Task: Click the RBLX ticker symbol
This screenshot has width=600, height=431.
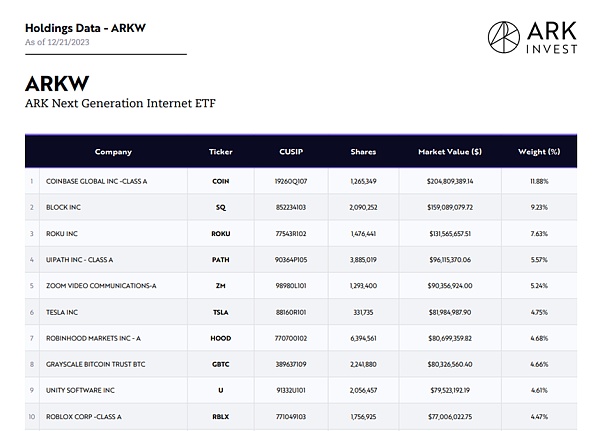Action: (x=221, y=416)
